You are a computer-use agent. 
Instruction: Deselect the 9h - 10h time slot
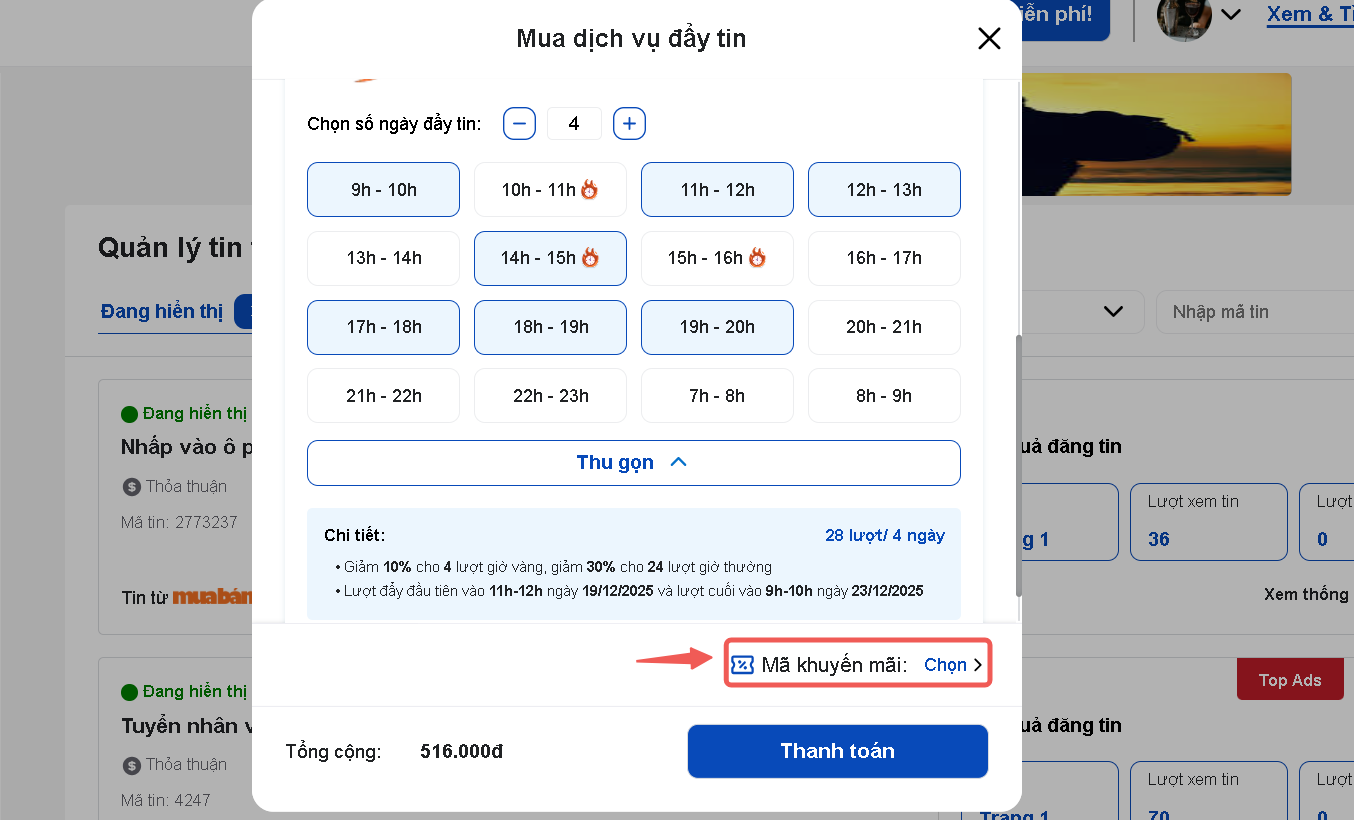[383, 190]
